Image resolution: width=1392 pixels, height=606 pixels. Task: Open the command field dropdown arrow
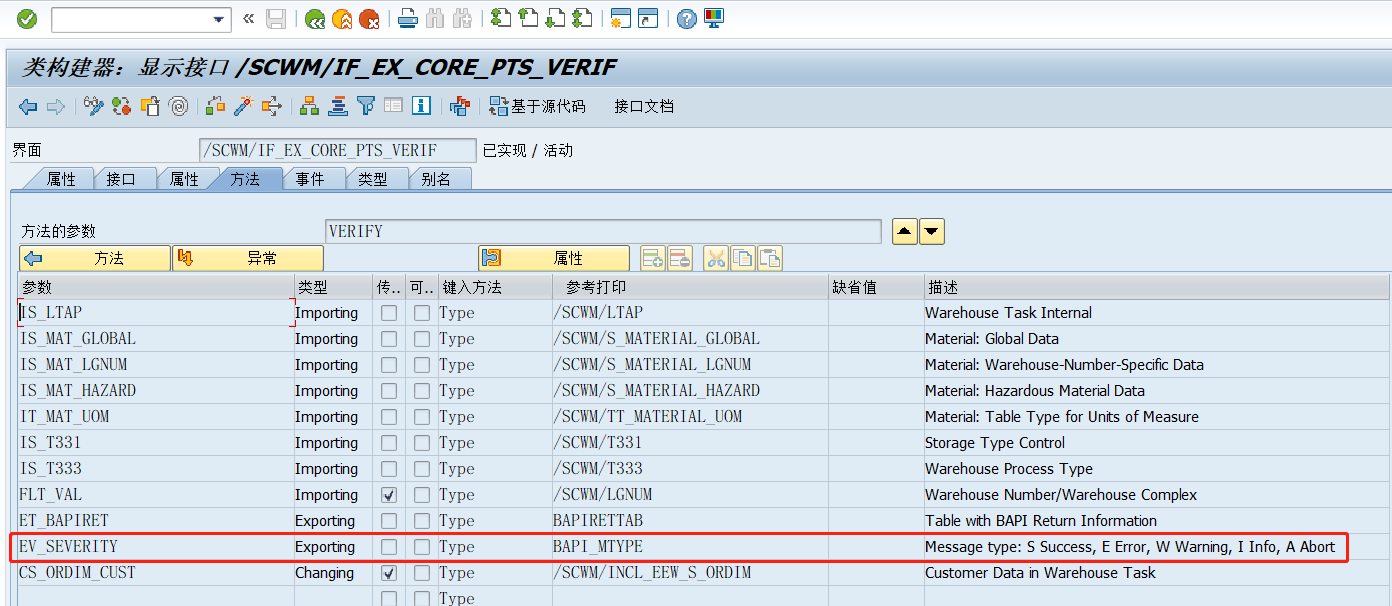click(219, 18)
